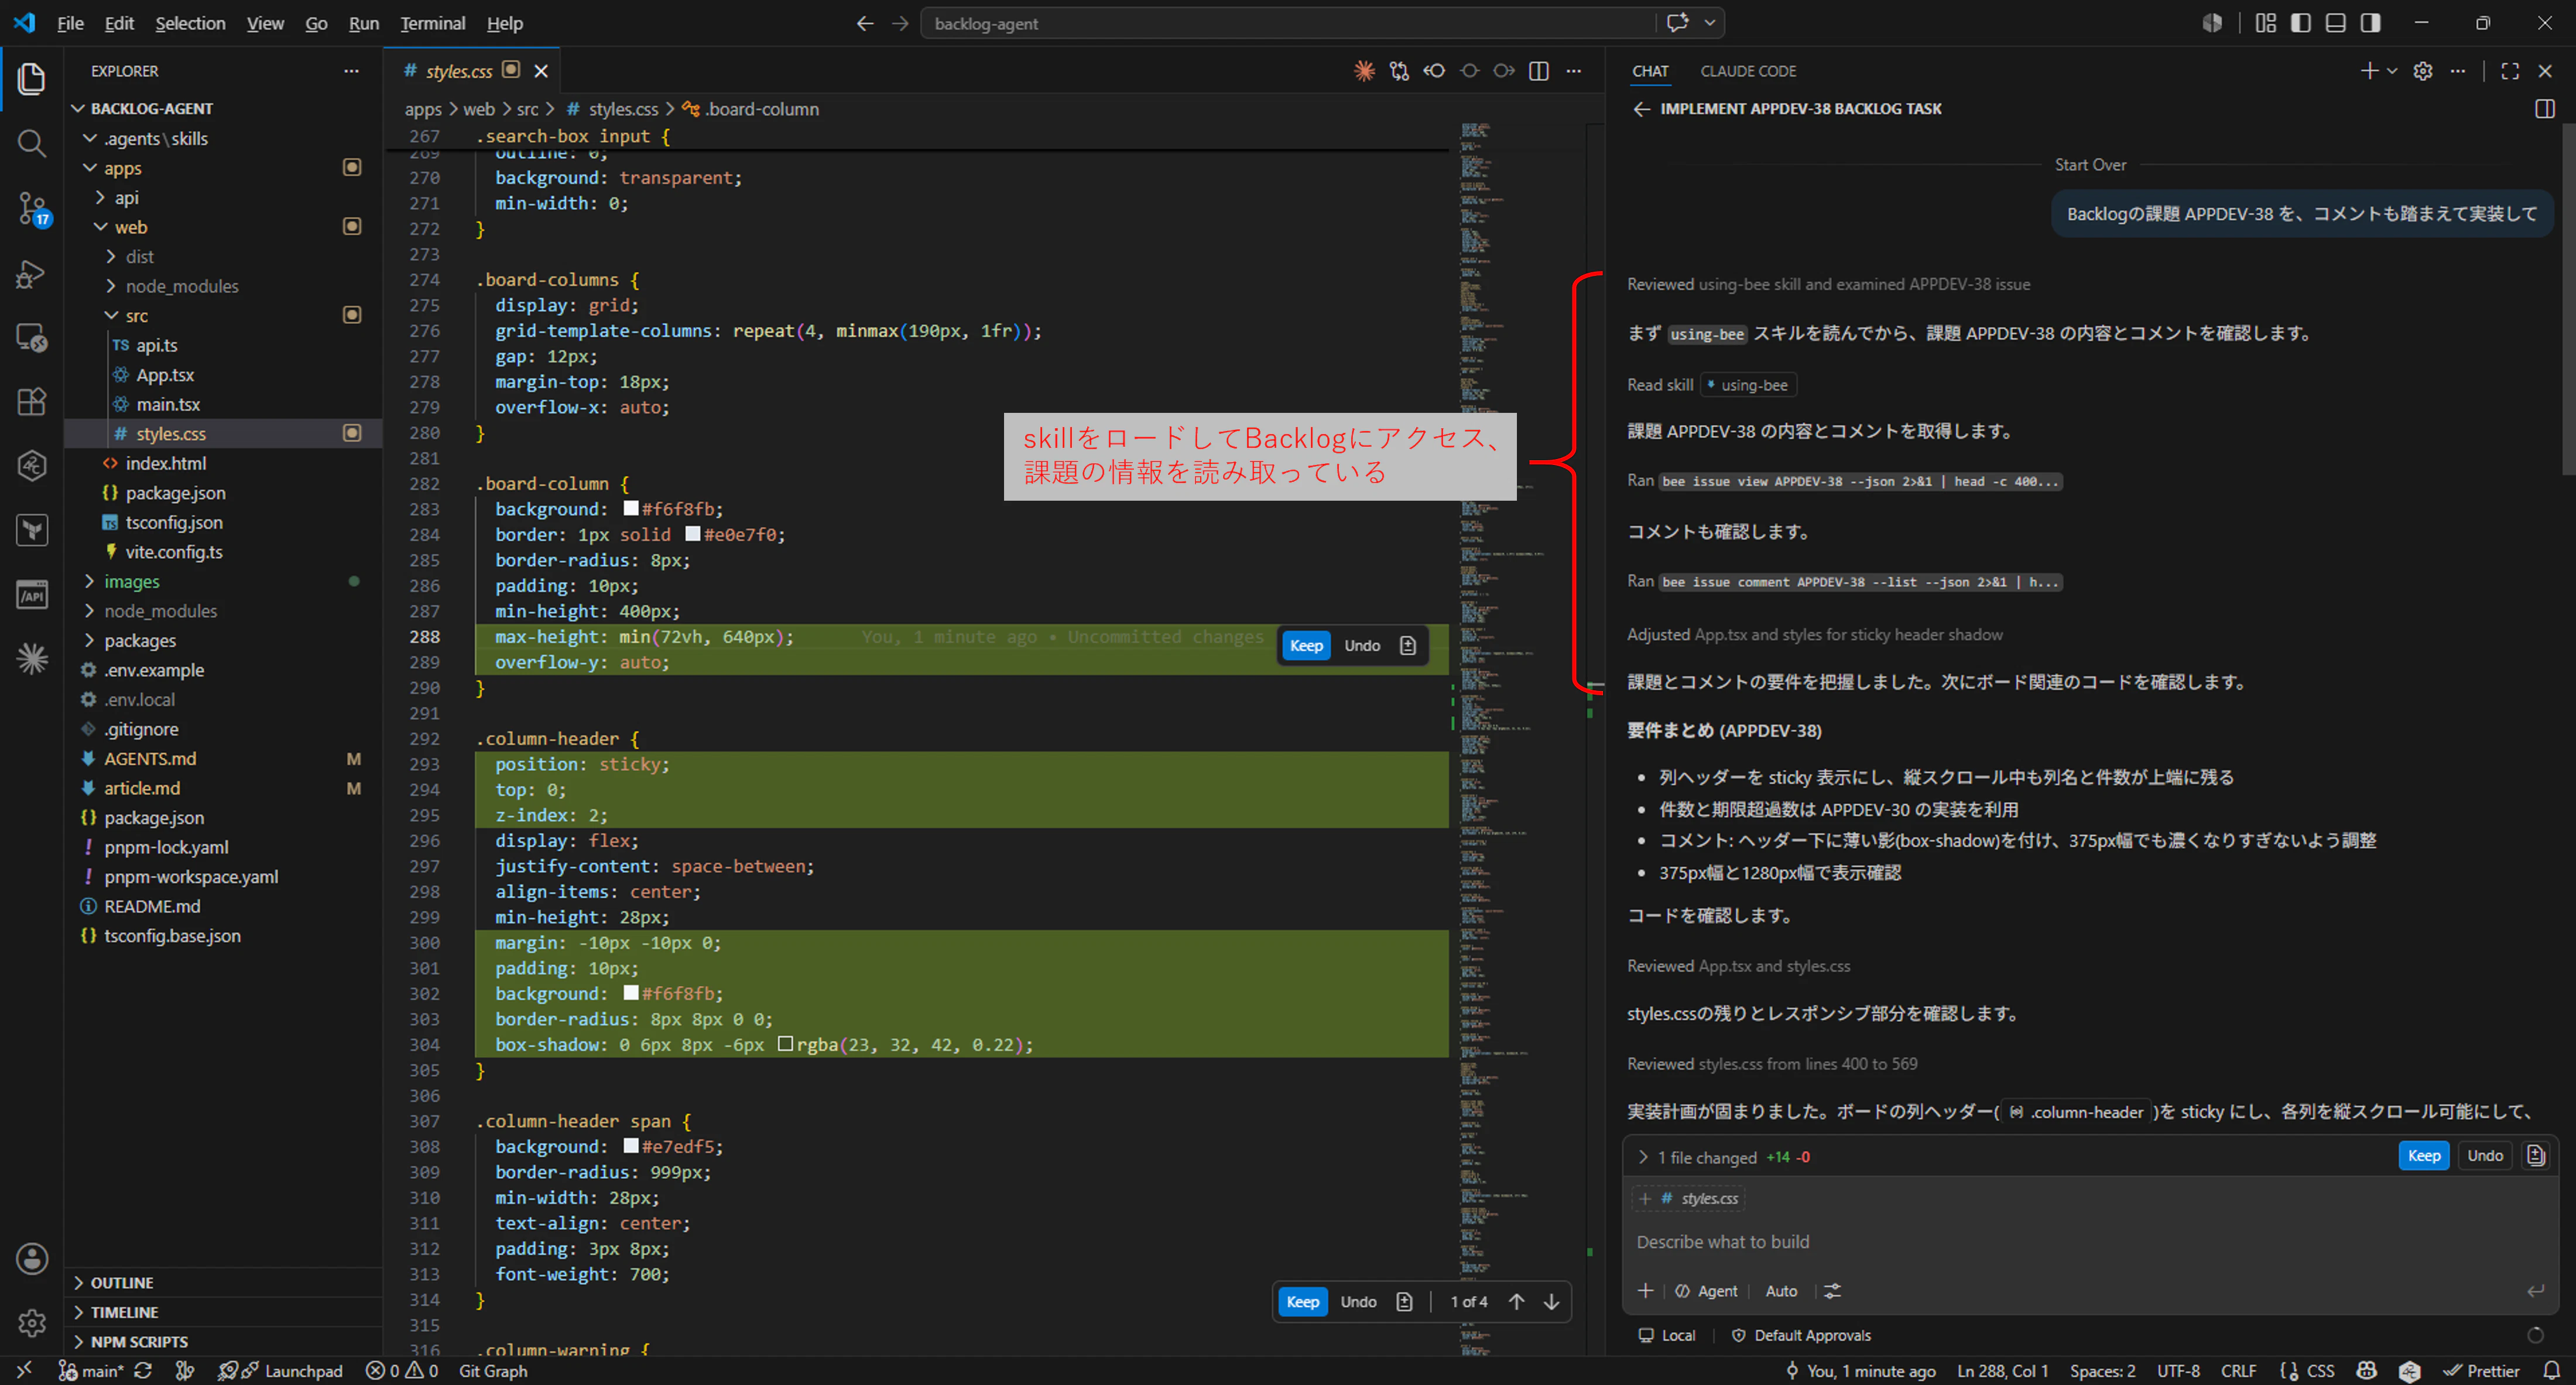Add context with plus icon in chat input
The width and height of the screenshot is (2576, 1385).
click(1645, 1291)
